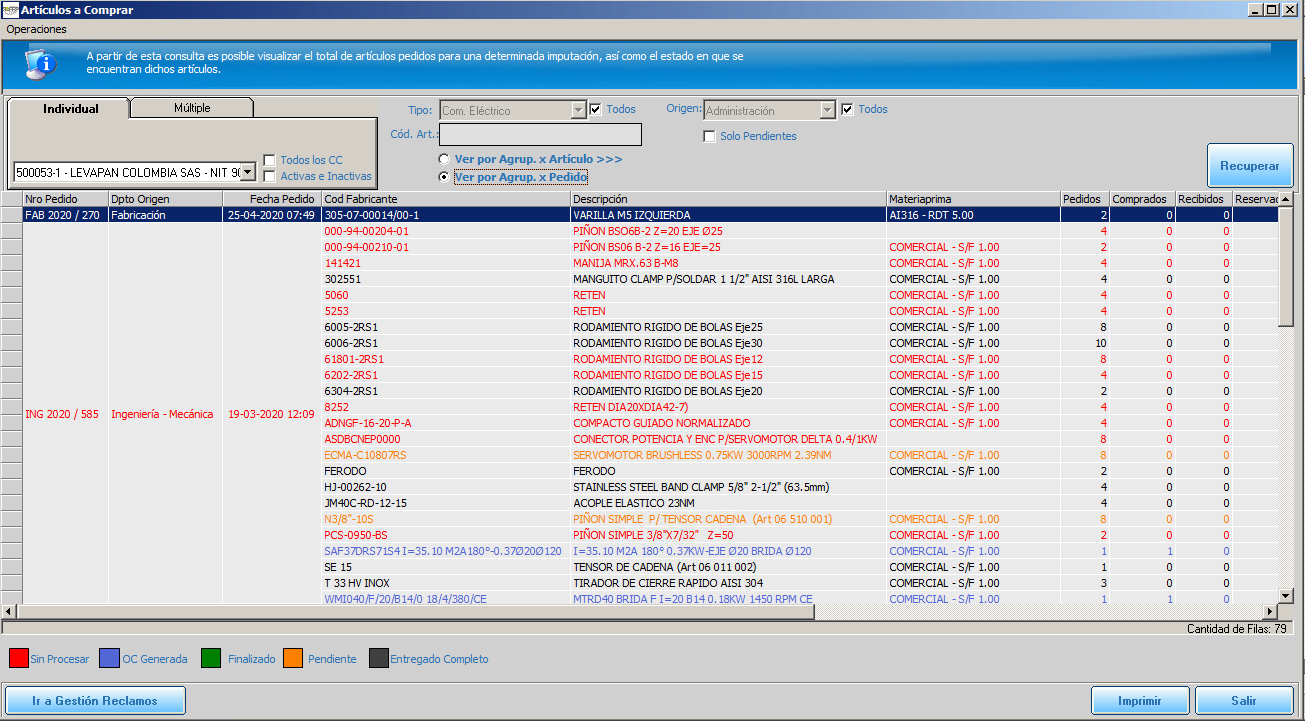Select Ver por Agrup. x Artículo radio

point(445,159)
